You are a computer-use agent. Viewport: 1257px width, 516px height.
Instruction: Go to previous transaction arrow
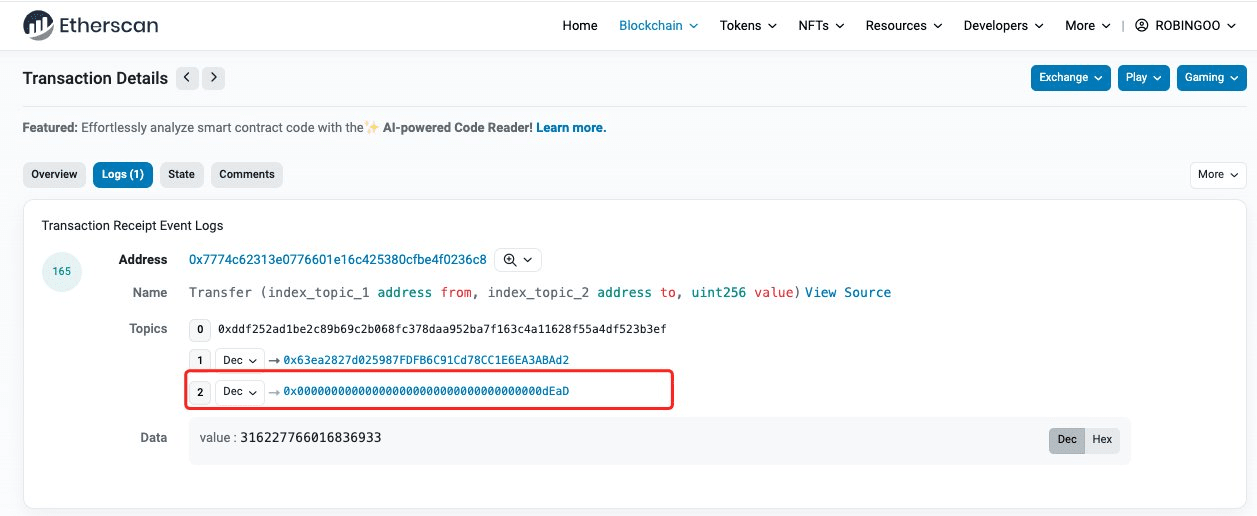187,78
